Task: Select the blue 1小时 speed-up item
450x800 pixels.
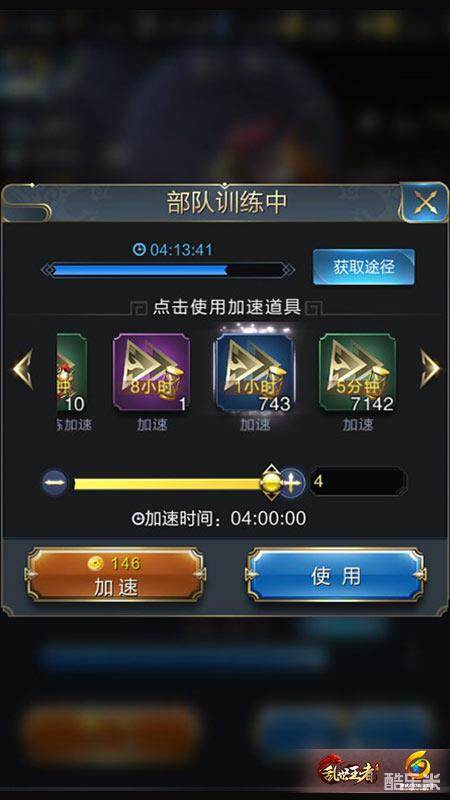Action: [x=254, y=372]
